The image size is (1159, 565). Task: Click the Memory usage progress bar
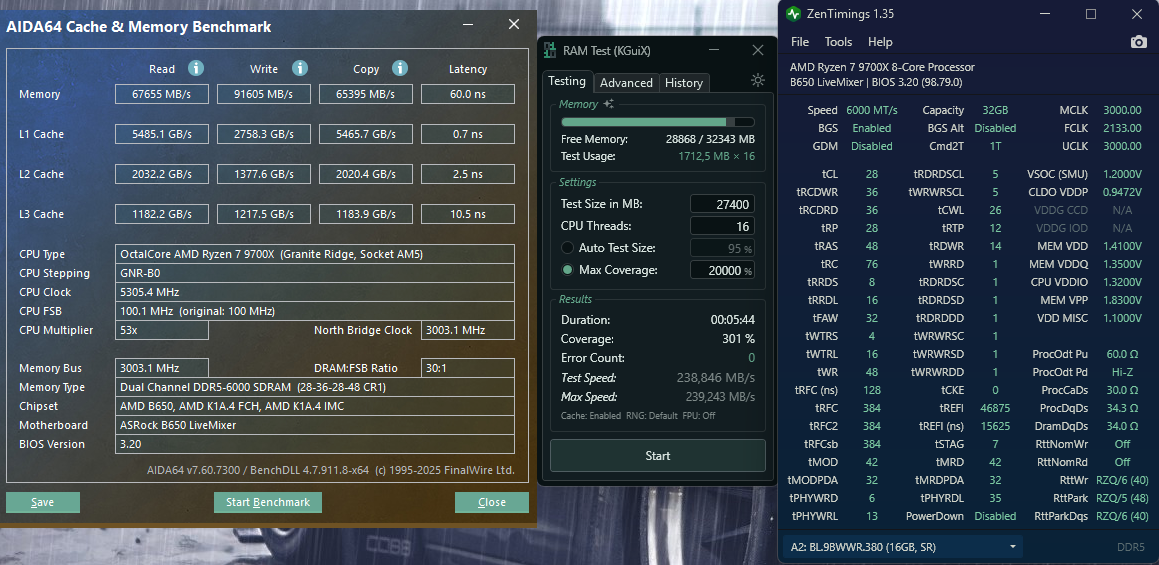658,122
